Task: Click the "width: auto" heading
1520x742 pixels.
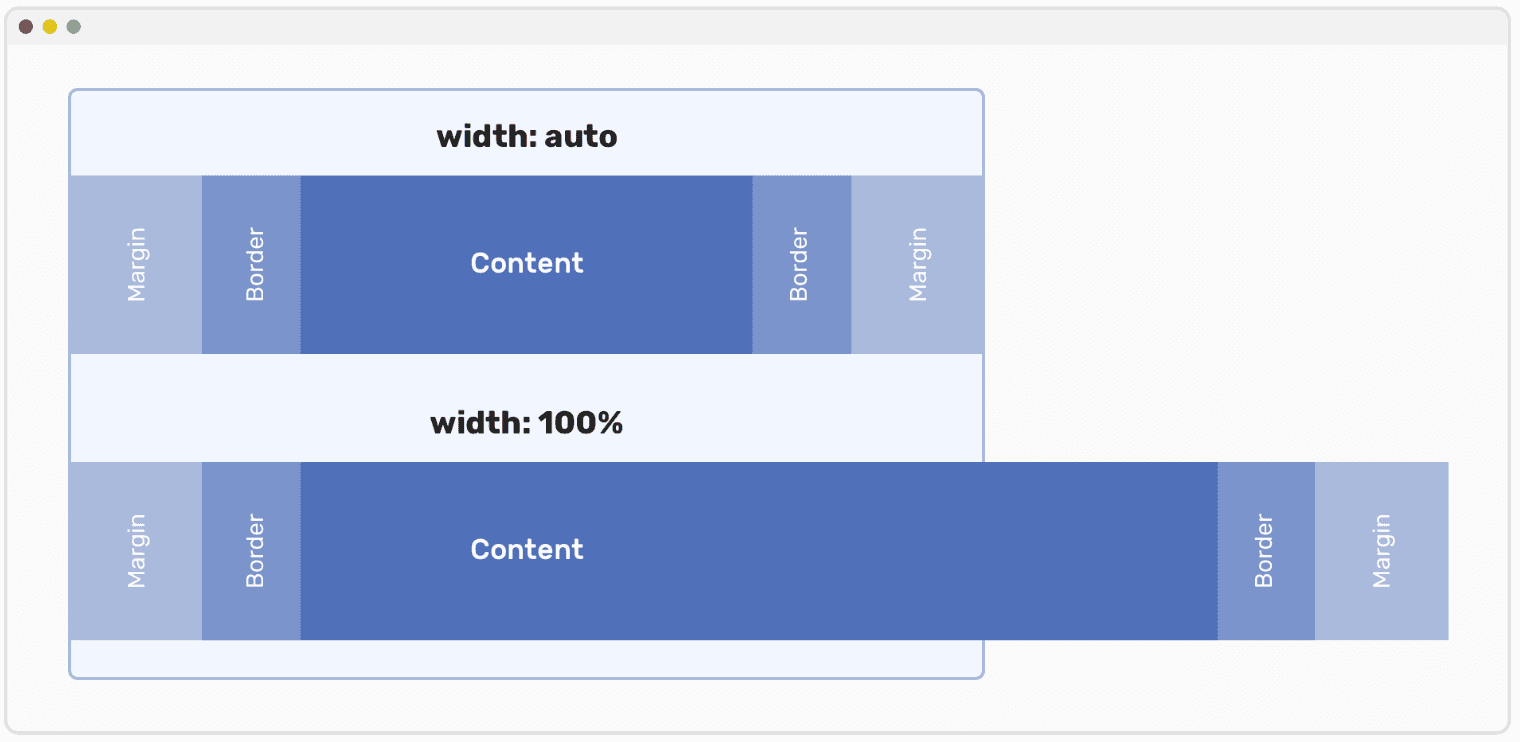Action: [x=527, y=137]
